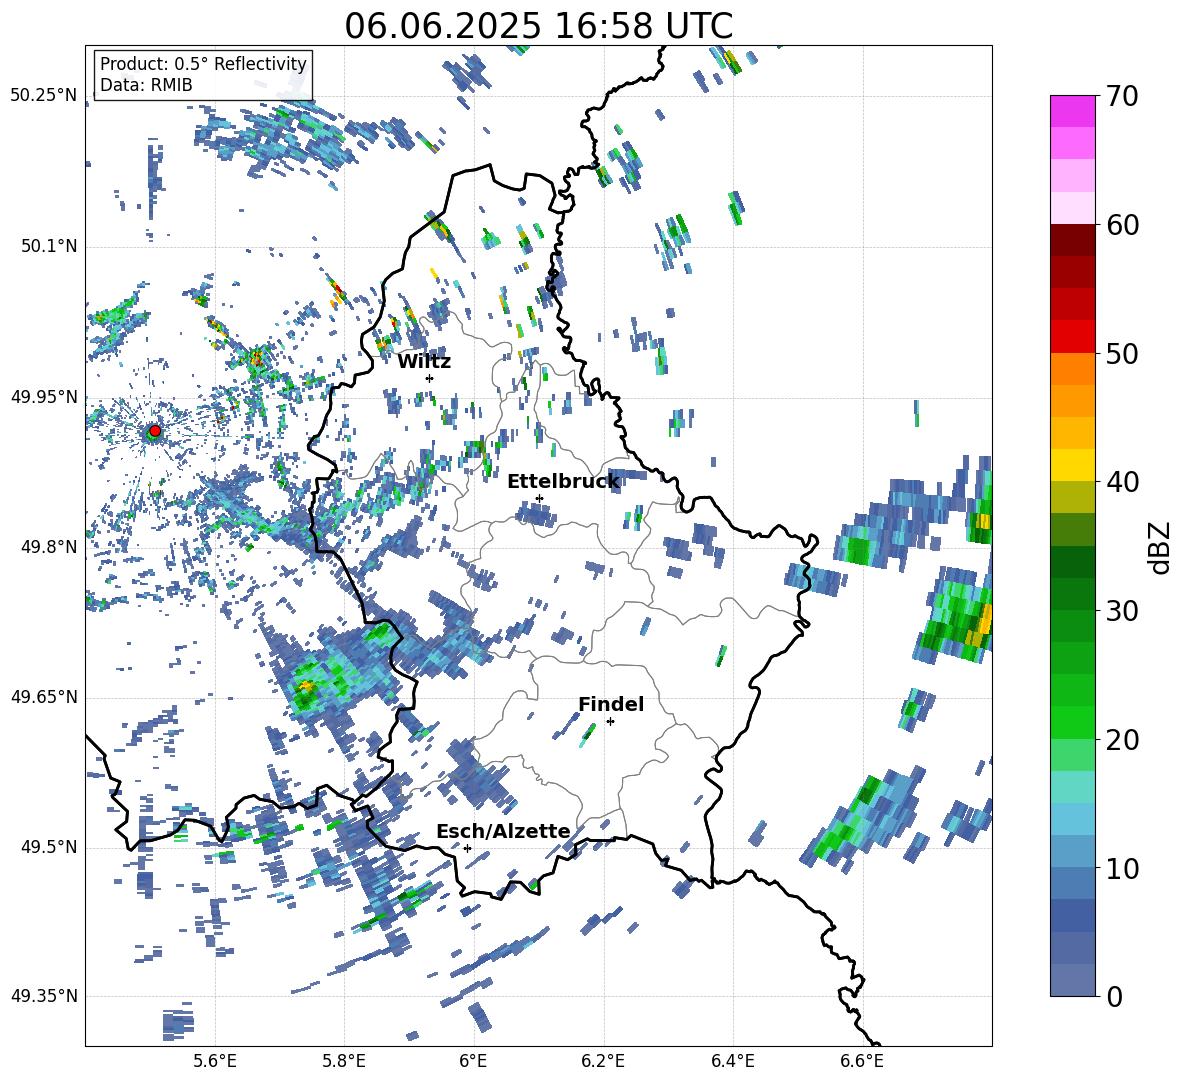The image size is (1184, 1081).
Task: Click the colorbar tick label 70
Action: click(1121, 97)
